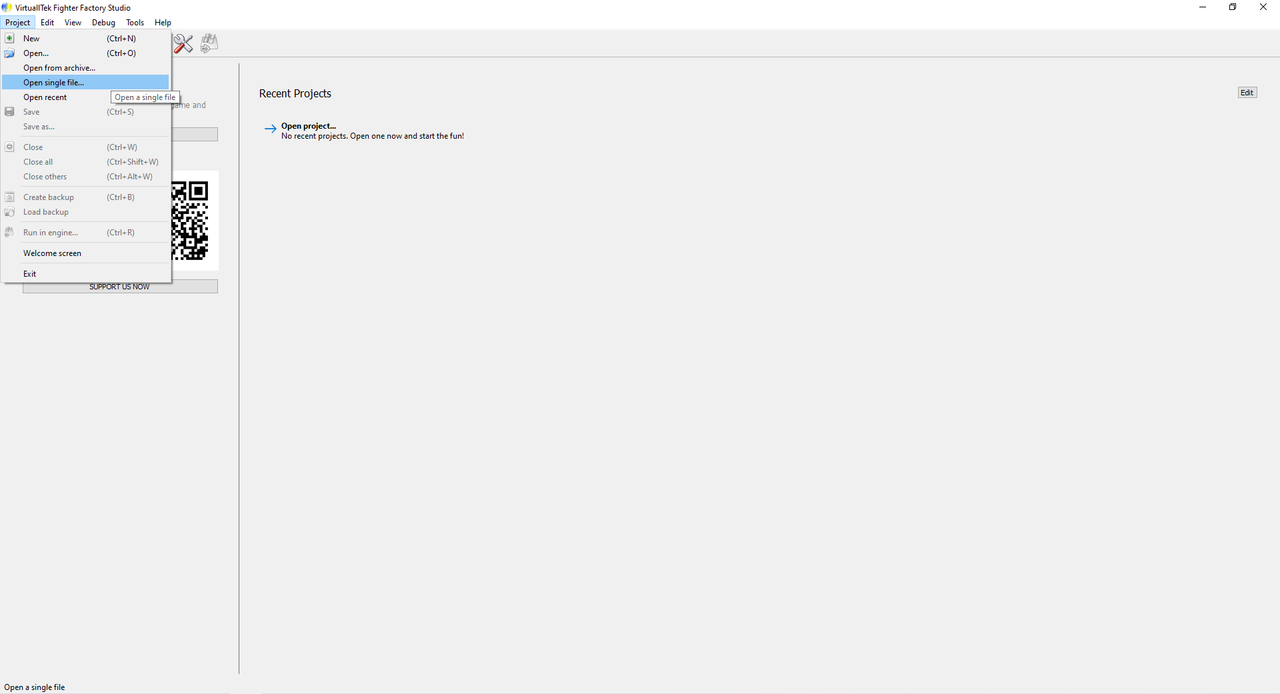
Task: Select Load backup menu entry
Action: pyautogui.click(x=86, y=212)
